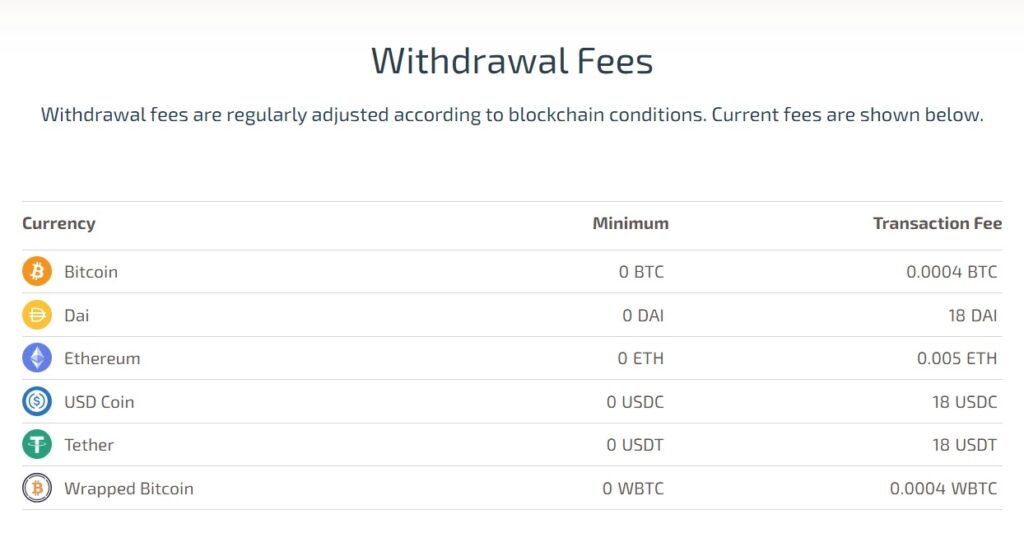Click the 0.005 ETH transaction fee
The image size is (1024, 538).
(x=956, y=358)
